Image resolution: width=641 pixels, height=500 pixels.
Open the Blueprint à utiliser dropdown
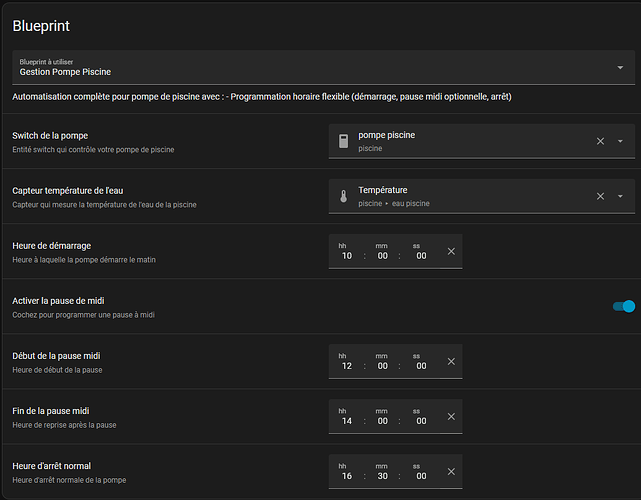point(620,68)
